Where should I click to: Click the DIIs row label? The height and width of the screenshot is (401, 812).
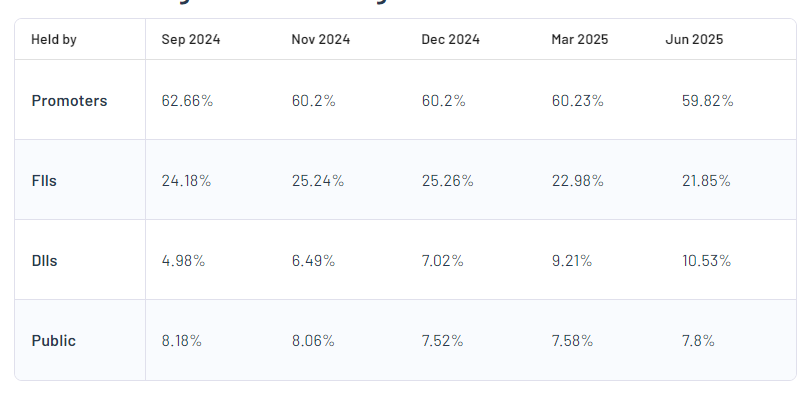click(45, 261)
